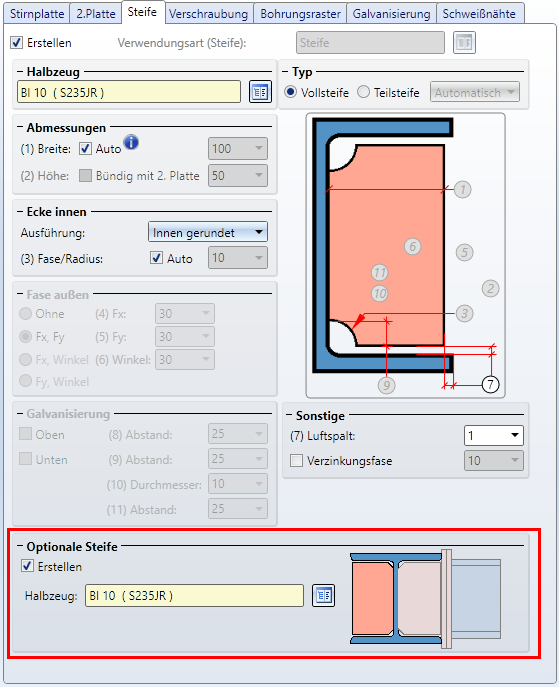Toggle the Breite Auto checkbox
Image resolution: width=559 pixels, height=687 pixels.
point(85,149)
